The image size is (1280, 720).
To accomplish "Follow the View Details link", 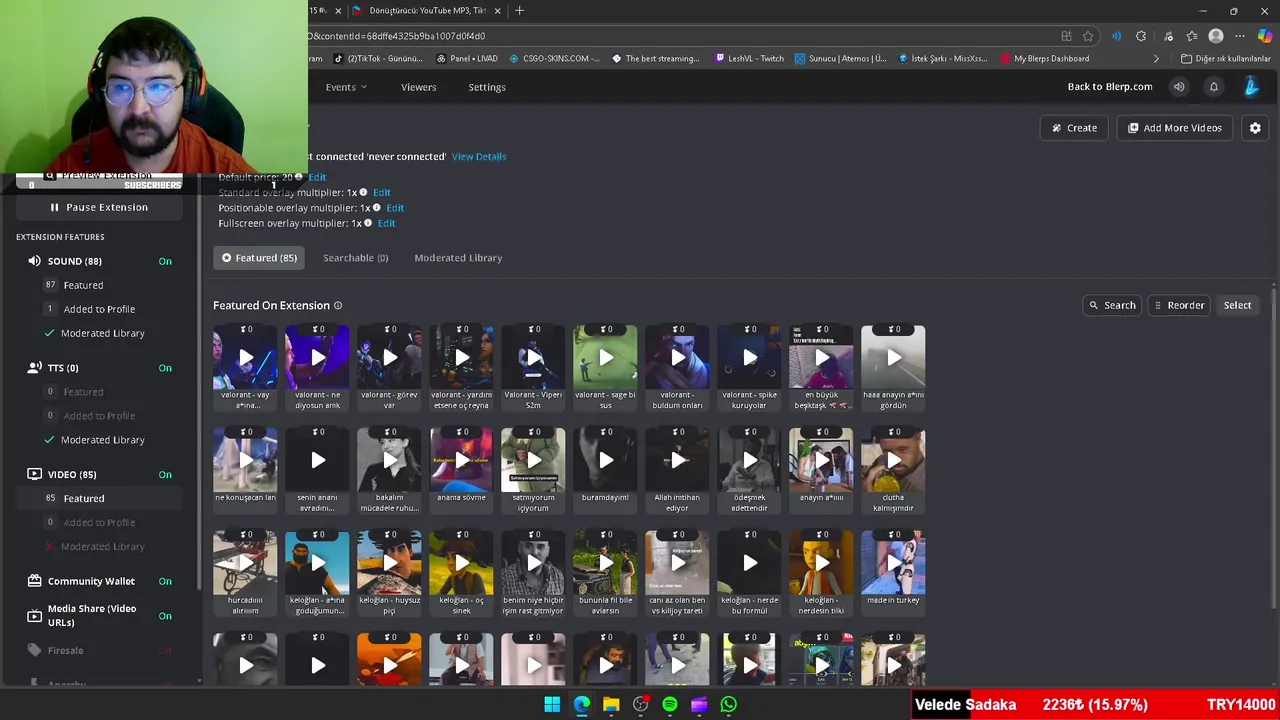I will point(479,156).
